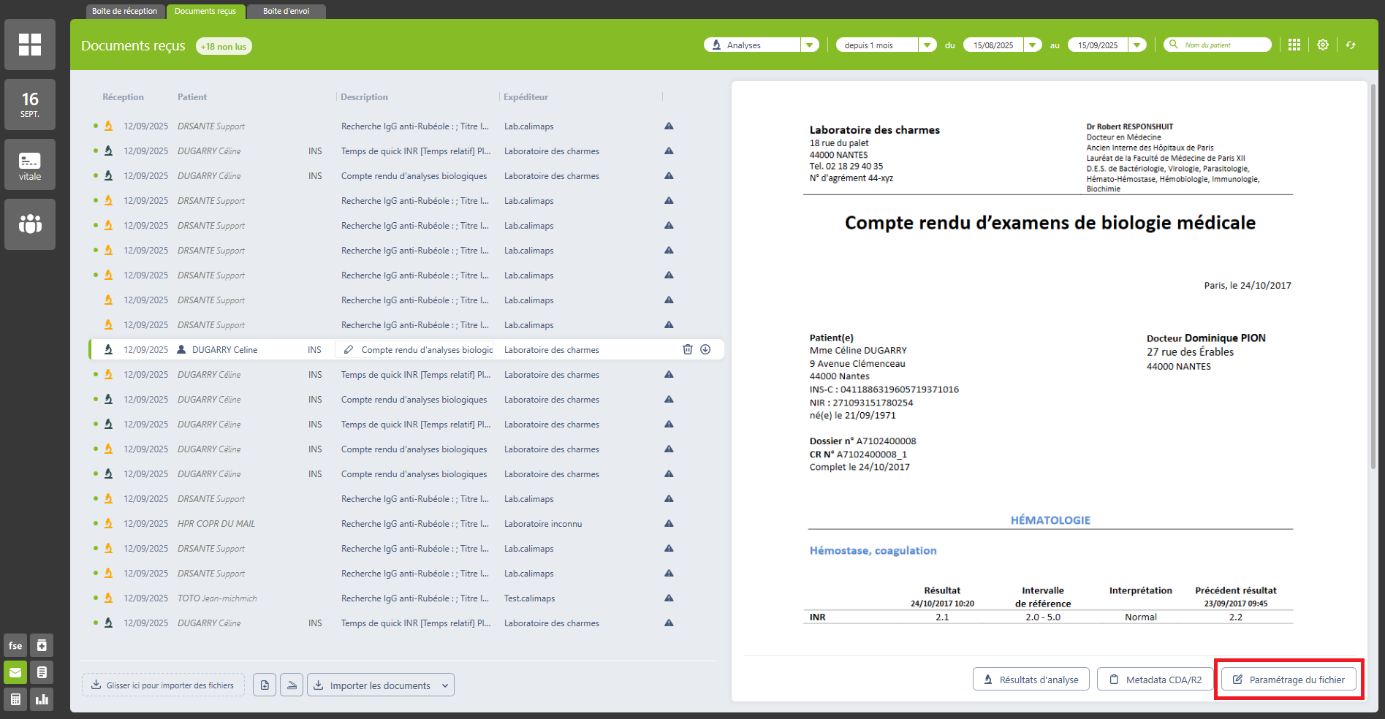Screen dimensions: 1385x719
Task: Click the scanner import icon button
Action: pyautogui.click(x=291, y=685)
